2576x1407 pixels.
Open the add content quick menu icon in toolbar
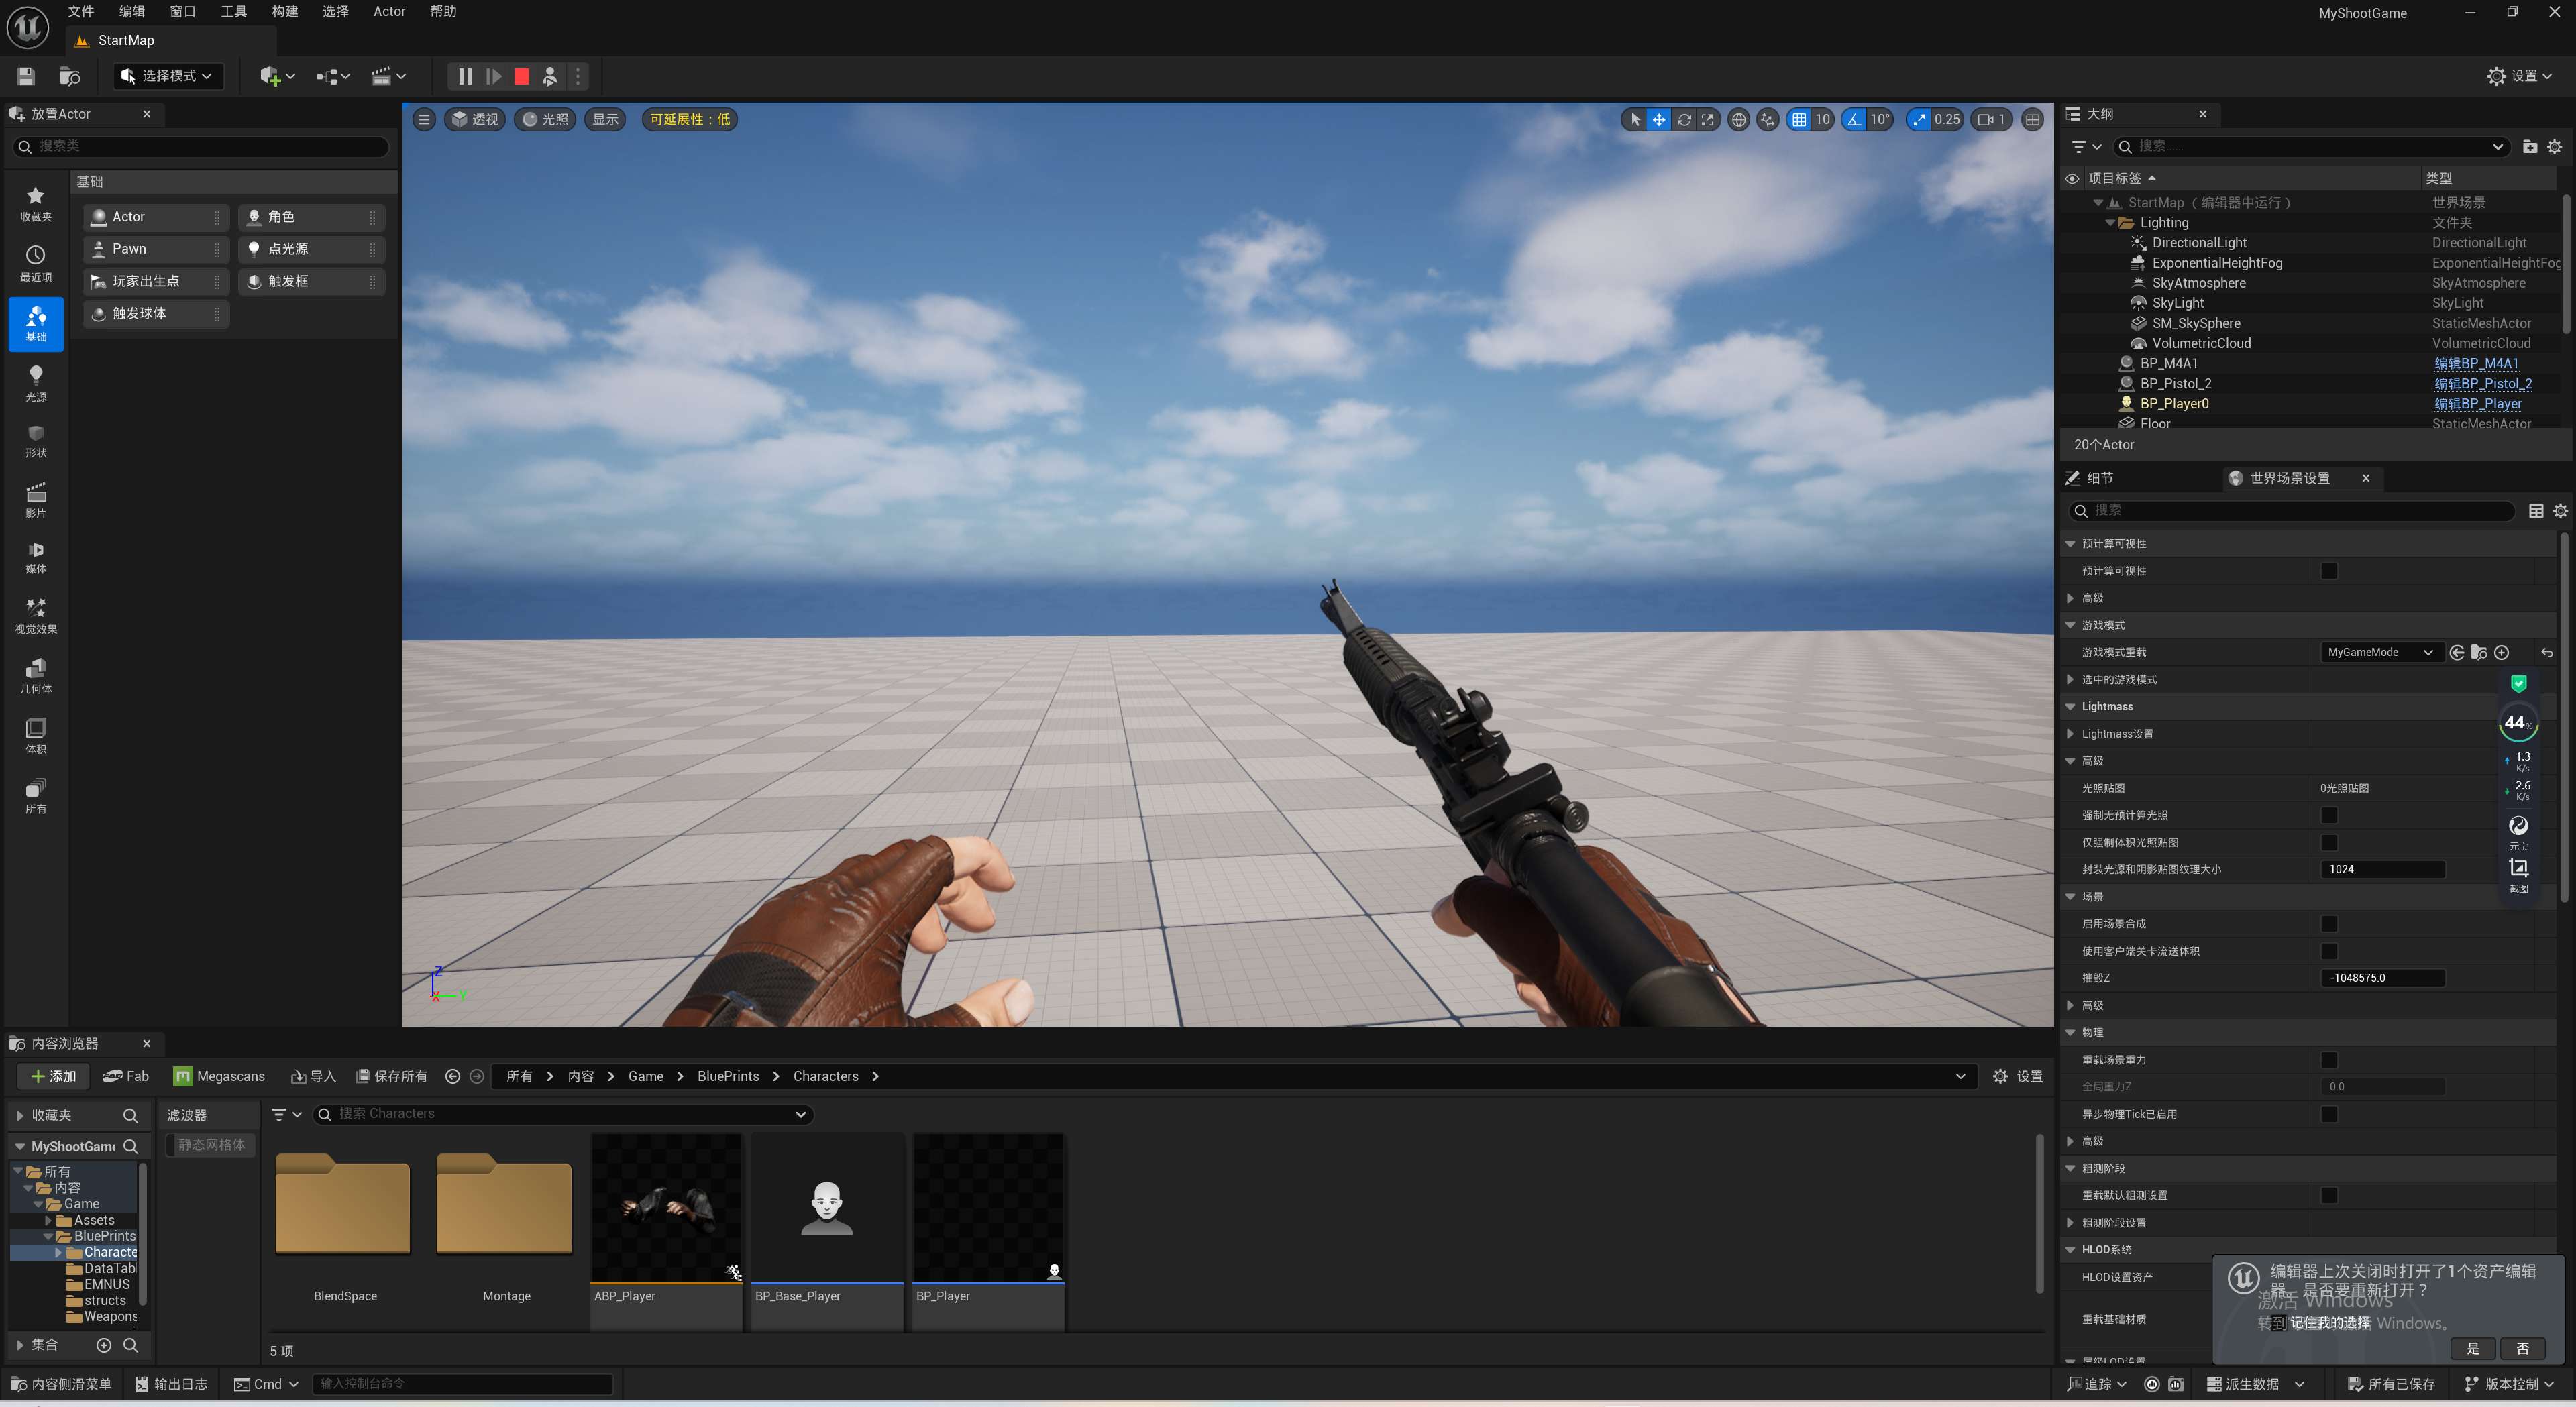(277, 76)
